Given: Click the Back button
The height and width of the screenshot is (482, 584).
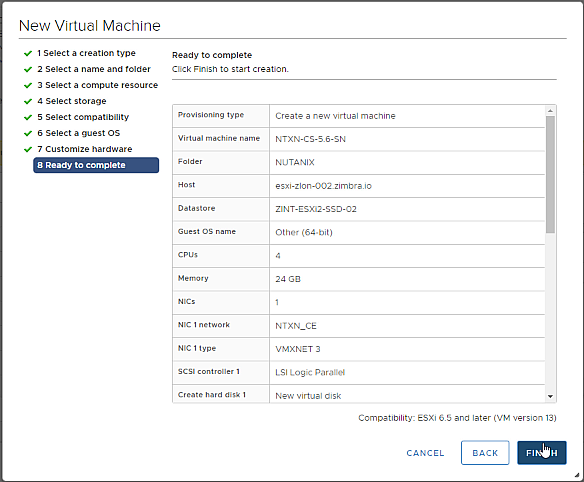Looking at the screenshot, I should click(485, 453).
